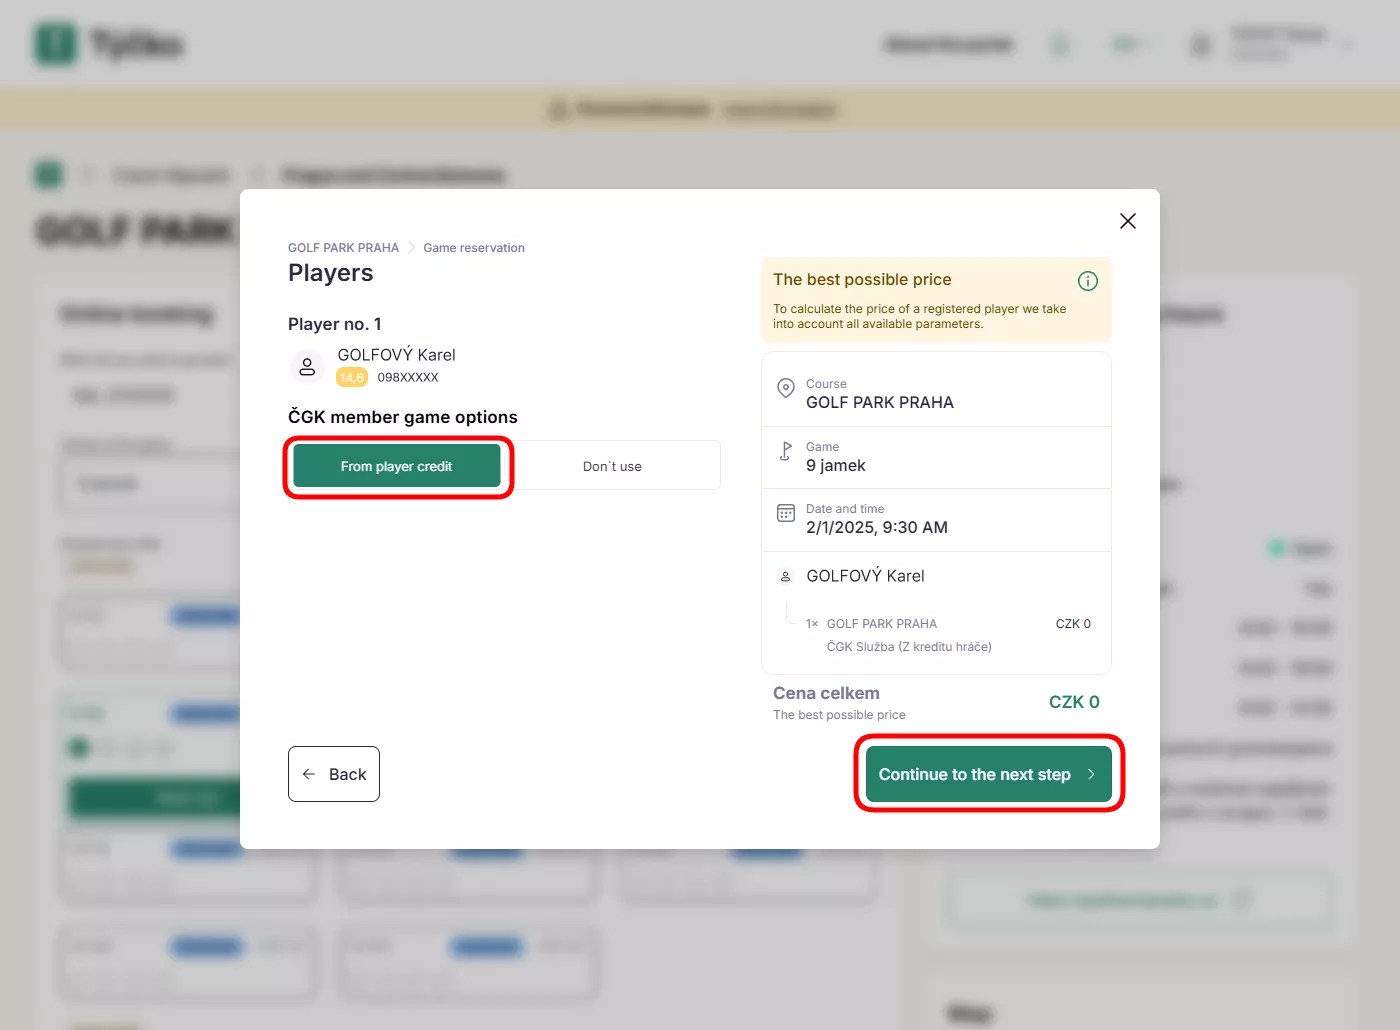Viewport: 1400px width, 1030px height.
Task: Continue to the next step
Action: pyautogui.click(x=989, y=774)
